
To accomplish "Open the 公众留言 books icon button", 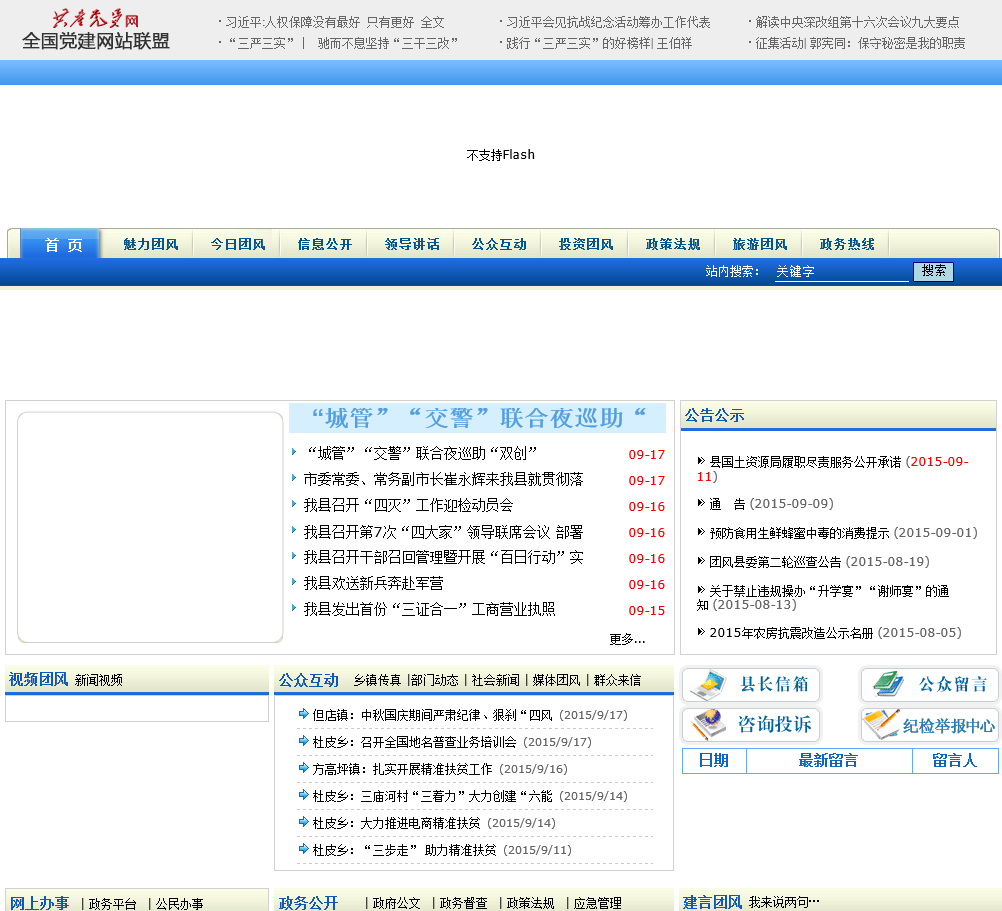I will 929,685.
